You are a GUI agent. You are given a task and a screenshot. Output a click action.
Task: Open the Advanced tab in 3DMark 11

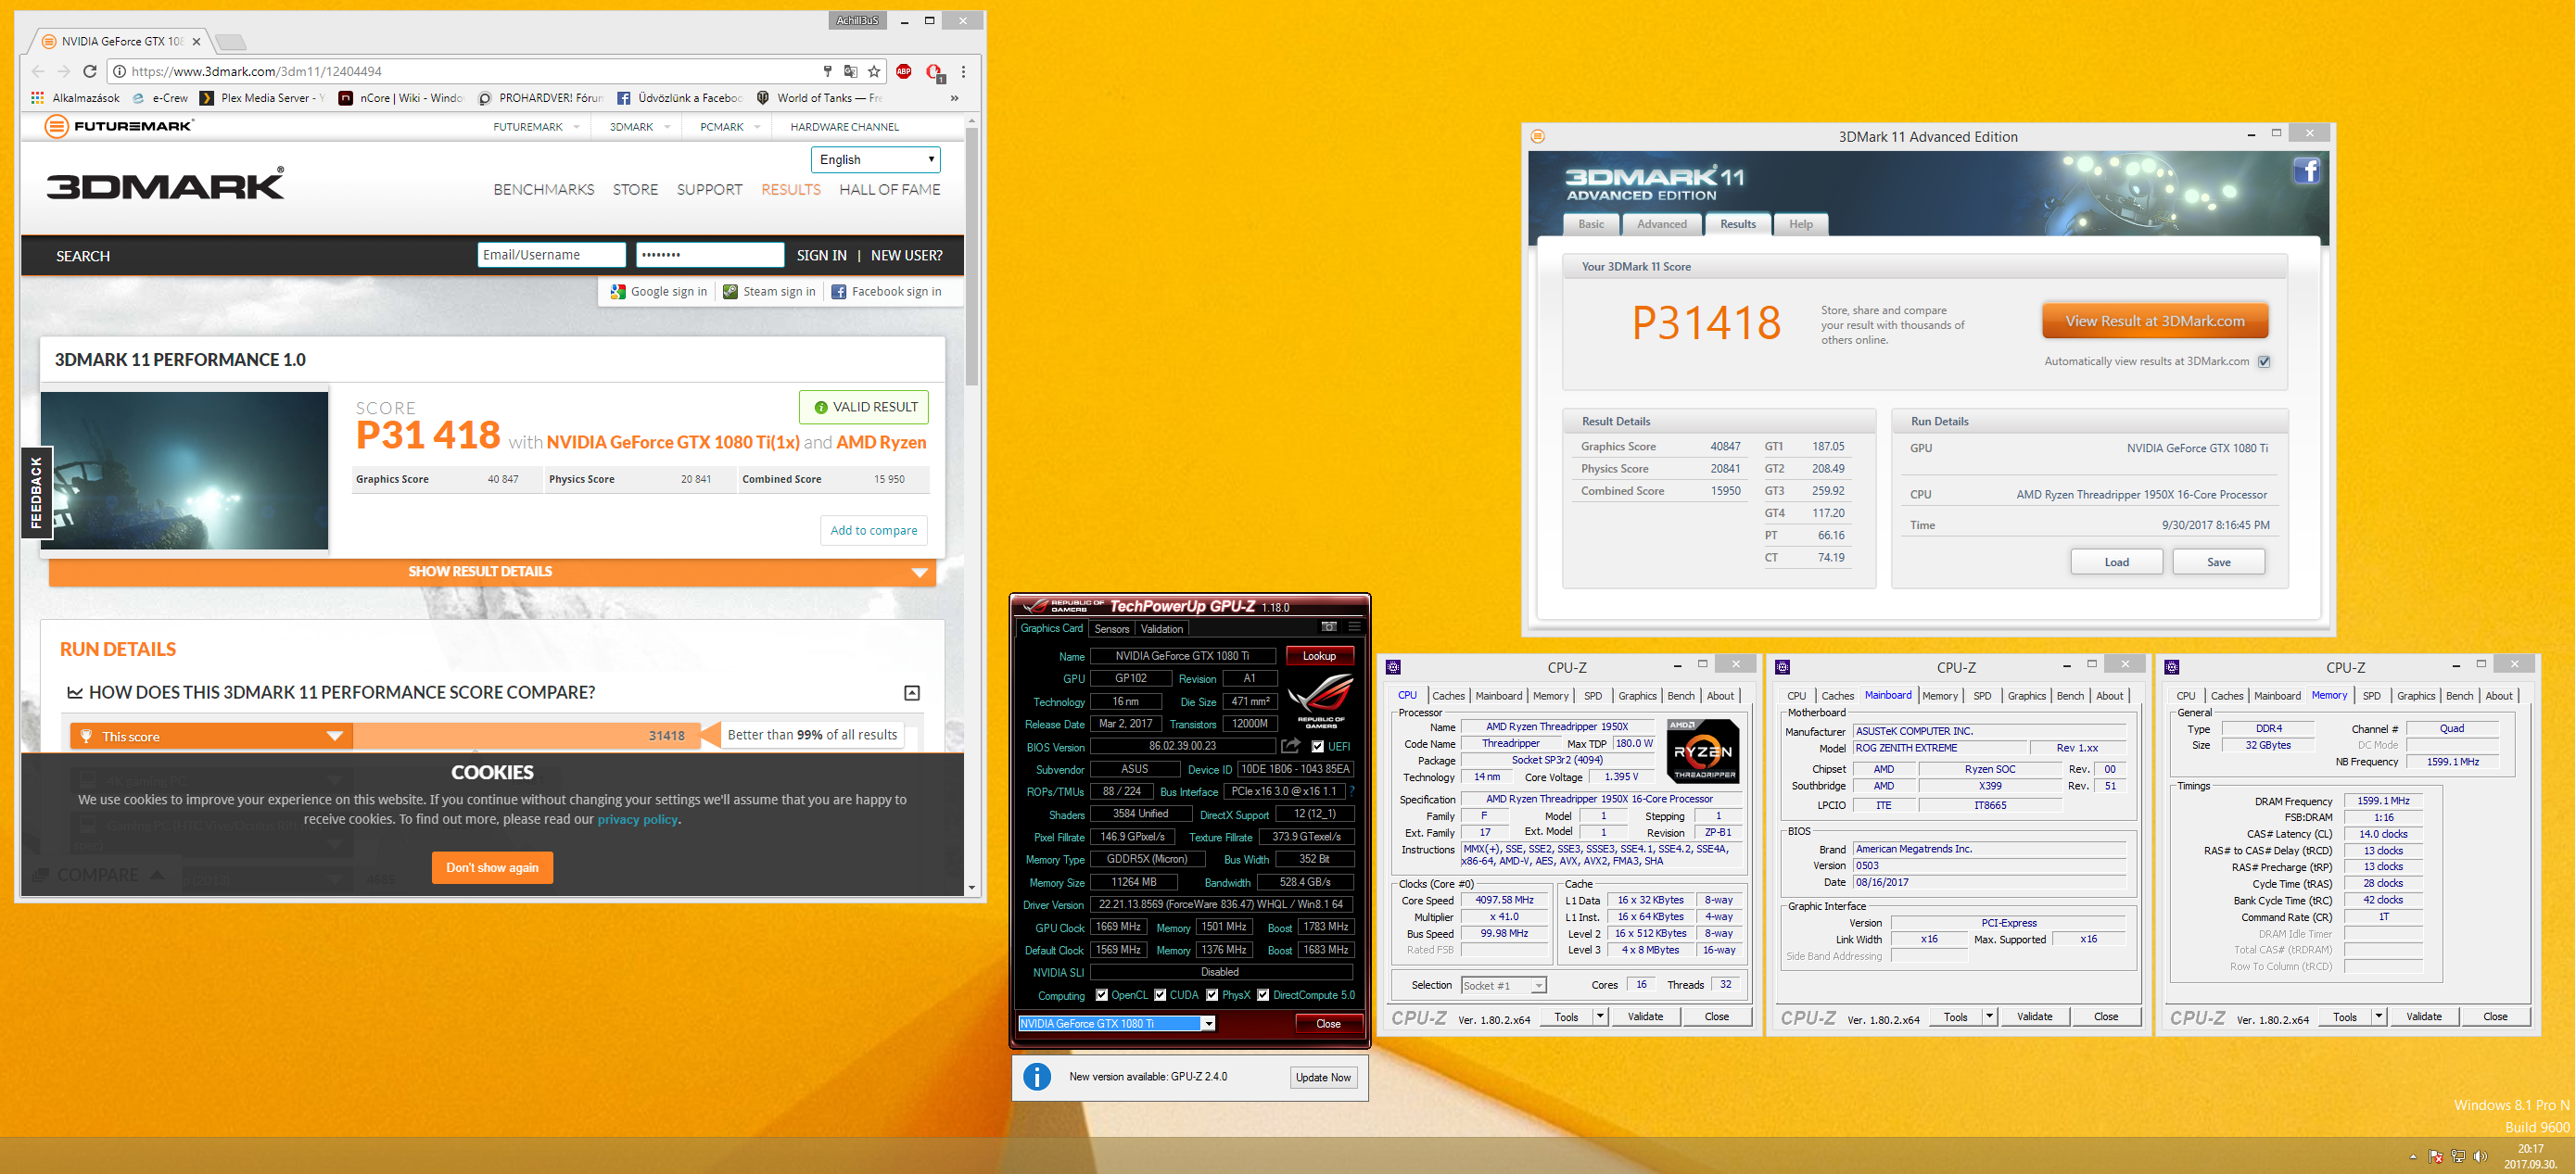click(x=1661, y=224)
